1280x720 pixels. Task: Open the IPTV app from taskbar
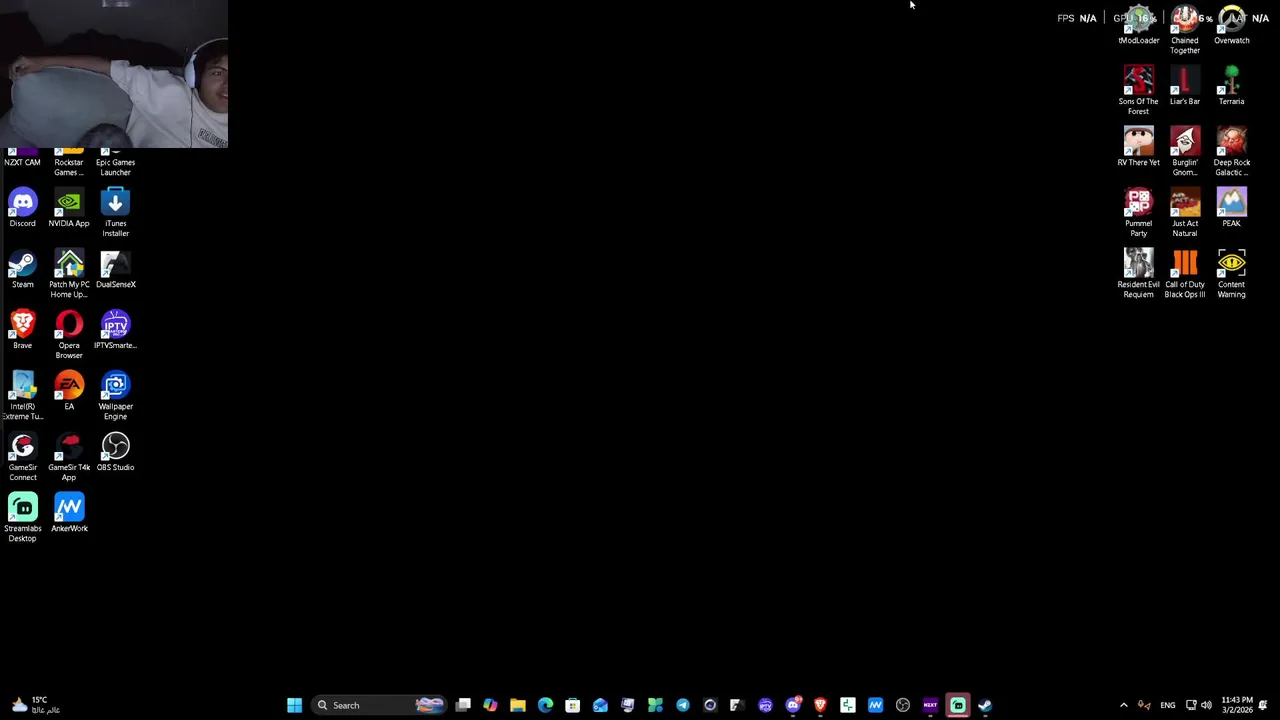click(x=765, y=705)
